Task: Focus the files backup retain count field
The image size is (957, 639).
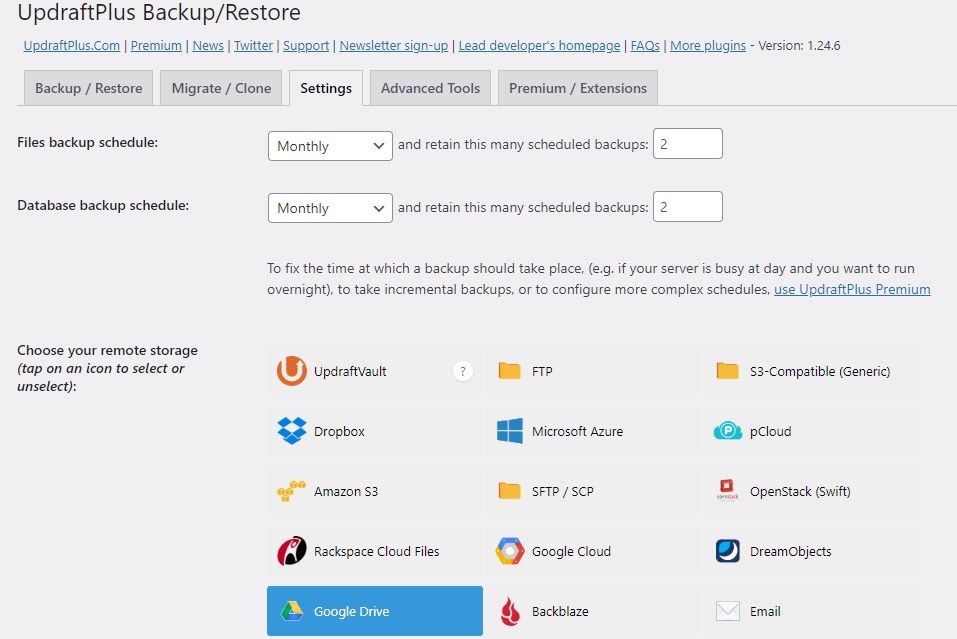Action: pos(687,144)
